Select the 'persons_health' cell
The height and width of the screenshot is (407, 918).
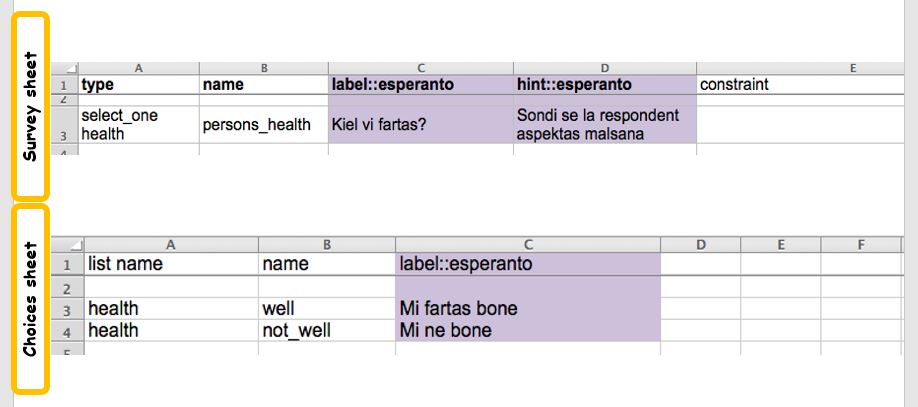point(264,126)
